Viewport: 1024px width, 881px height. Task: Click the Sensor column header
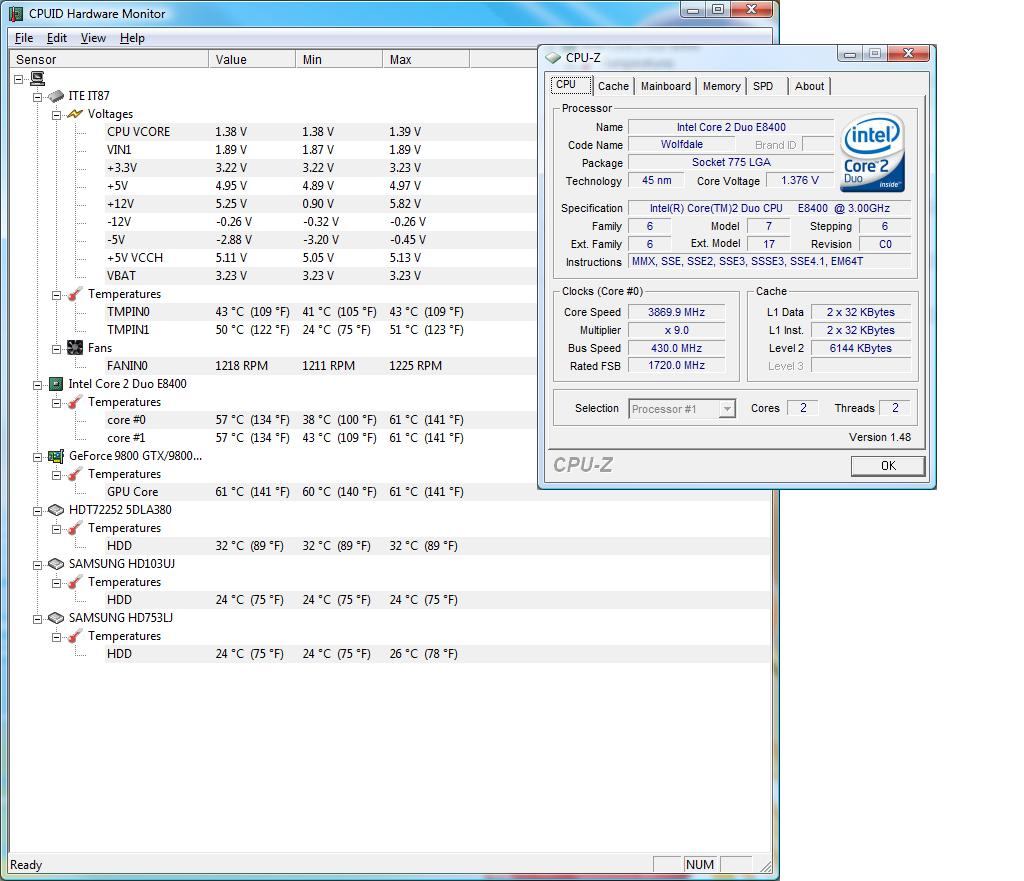pyautogui.click(x=109, y=59)
